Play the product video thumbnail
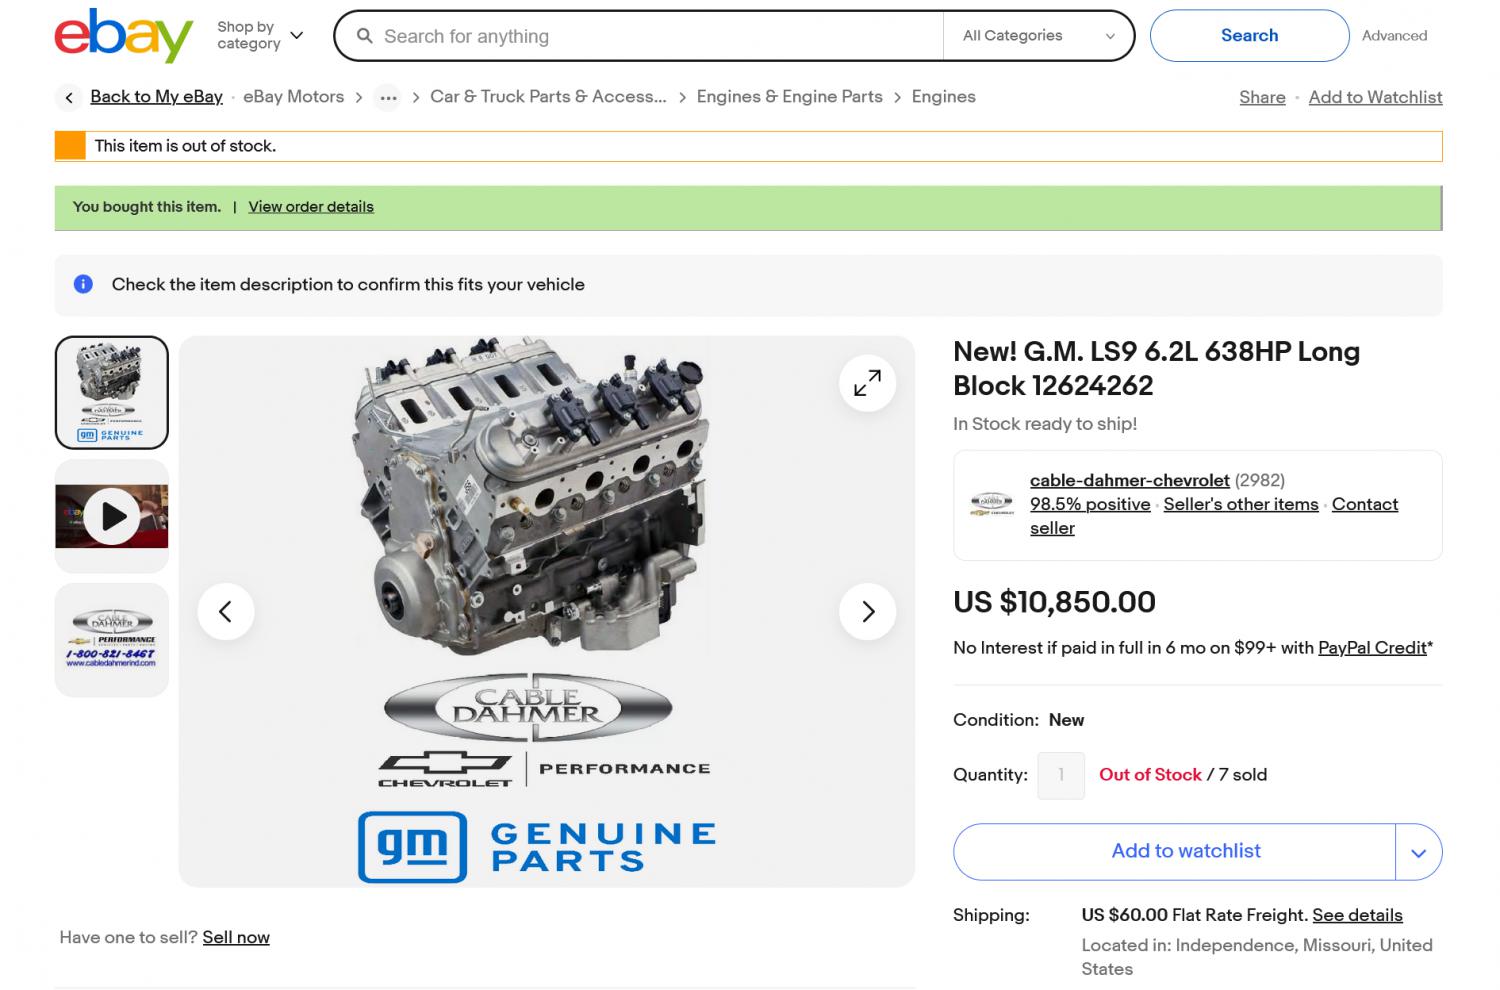The width and height of the screenshot is (1500, 990). tap(112, 516)
